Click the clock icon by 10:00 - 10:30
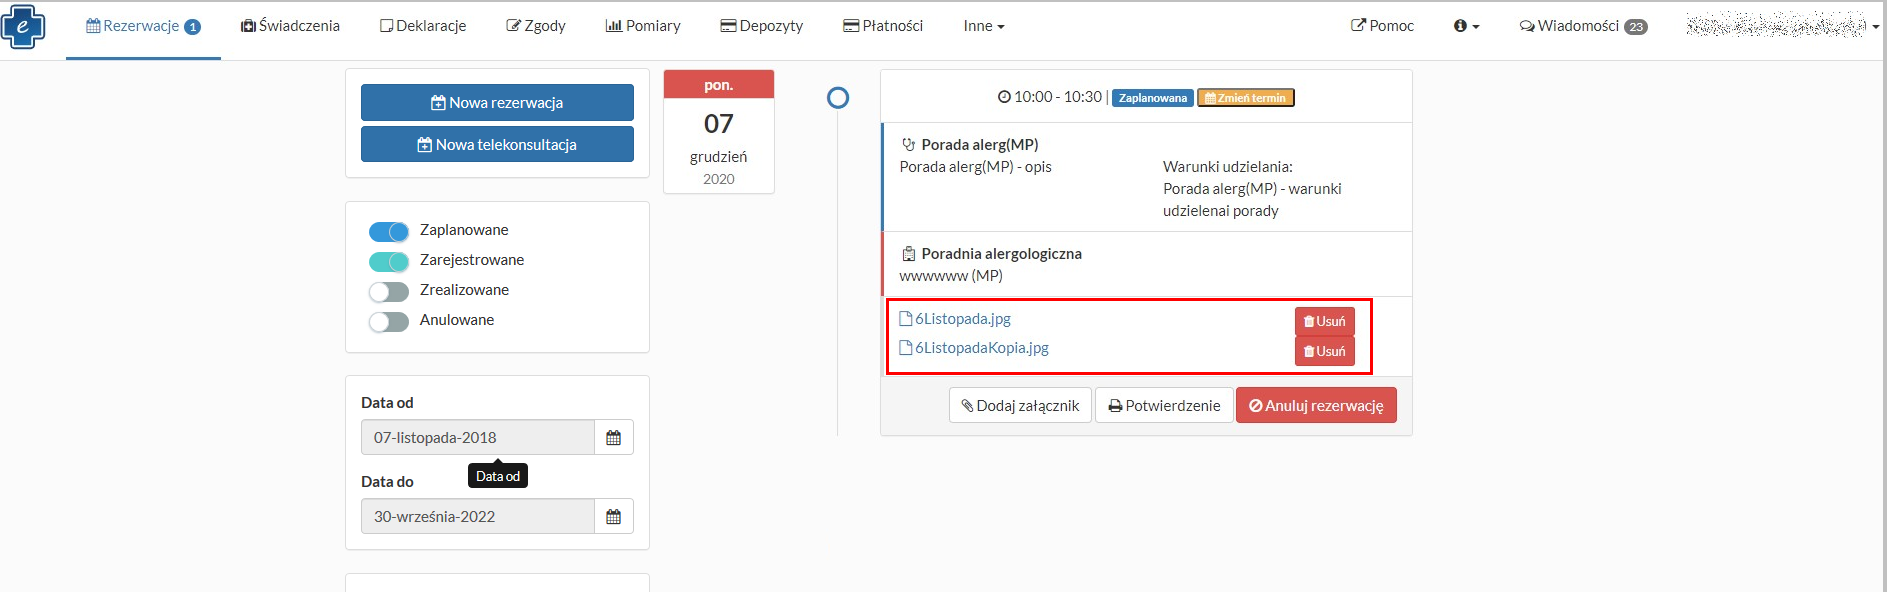Screen dimensions: 1887x592 (x=1004, y=97)
